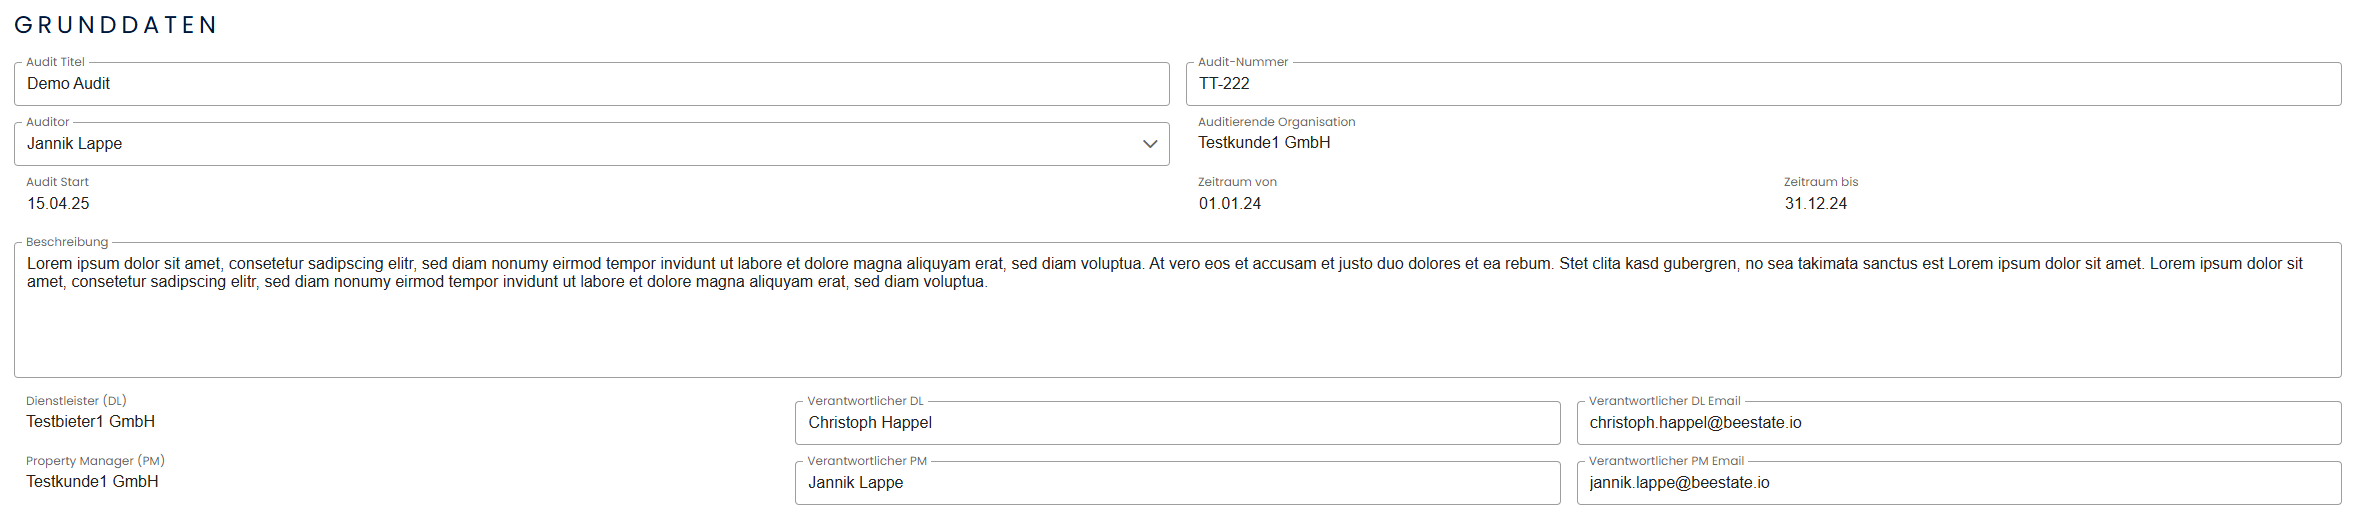The image size is (2357, 519).
Task: Click the Property Manager (PM) label
Action: (95, 461)
